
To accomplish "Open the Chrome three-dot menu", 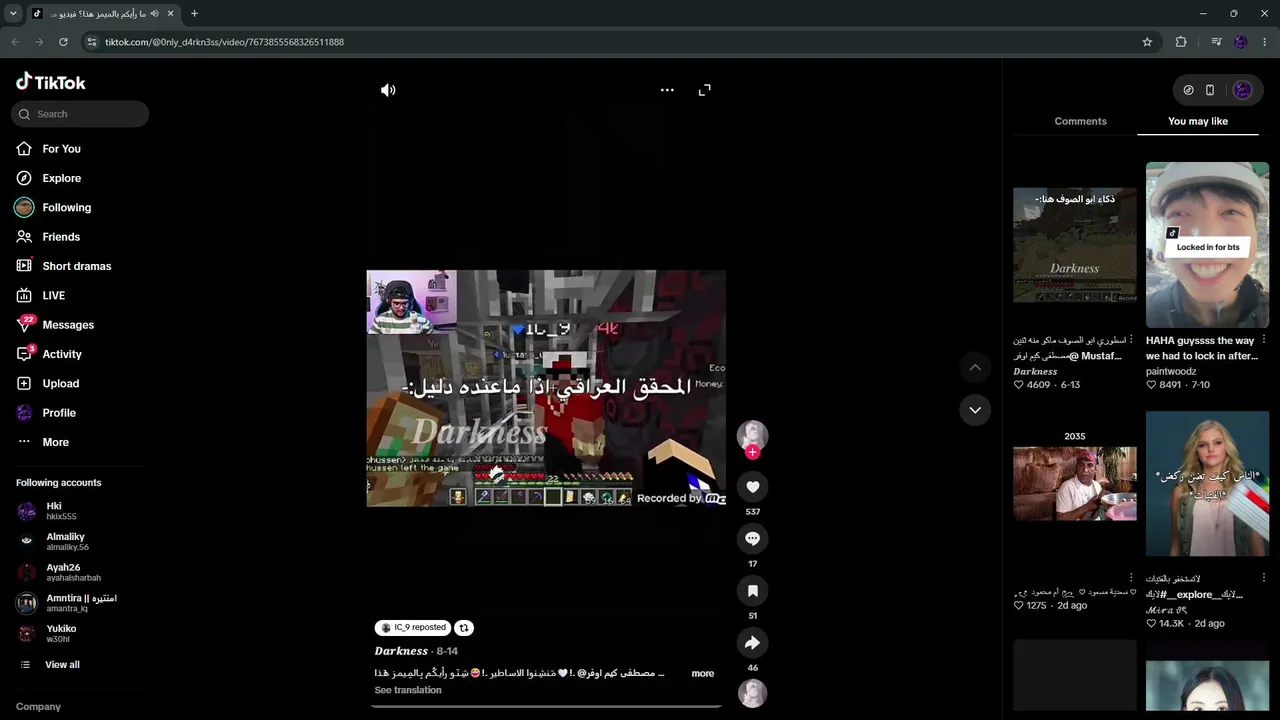I will (x=1265, y=42).
